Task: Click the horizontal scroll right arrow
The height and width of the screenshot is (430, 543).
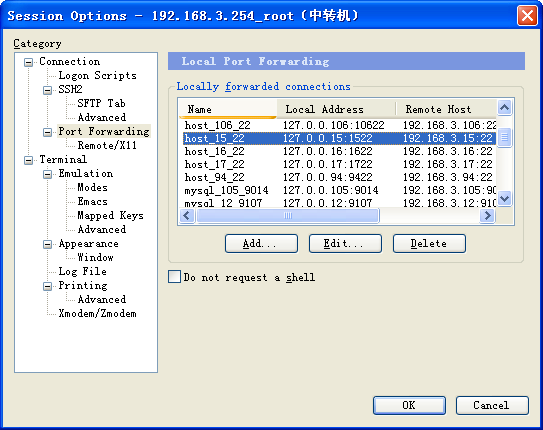Action: (x=488, y=216)
